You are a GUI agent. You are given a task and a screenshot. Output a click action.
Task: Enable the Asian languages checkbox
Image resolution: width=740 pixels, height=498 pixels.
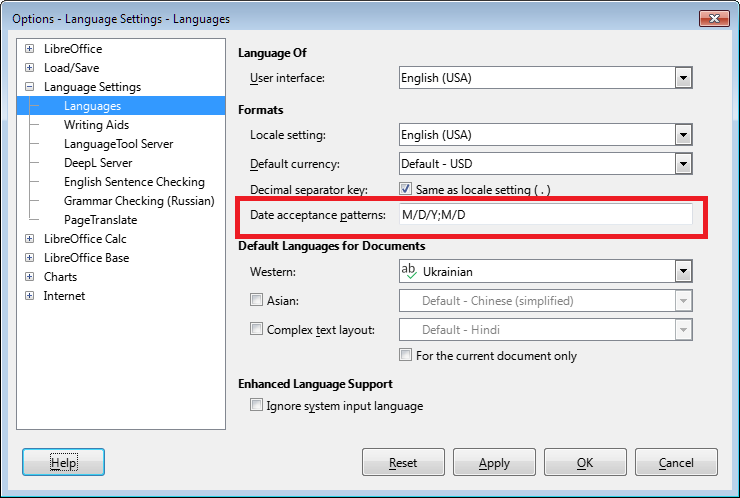(x=256, y=300)
